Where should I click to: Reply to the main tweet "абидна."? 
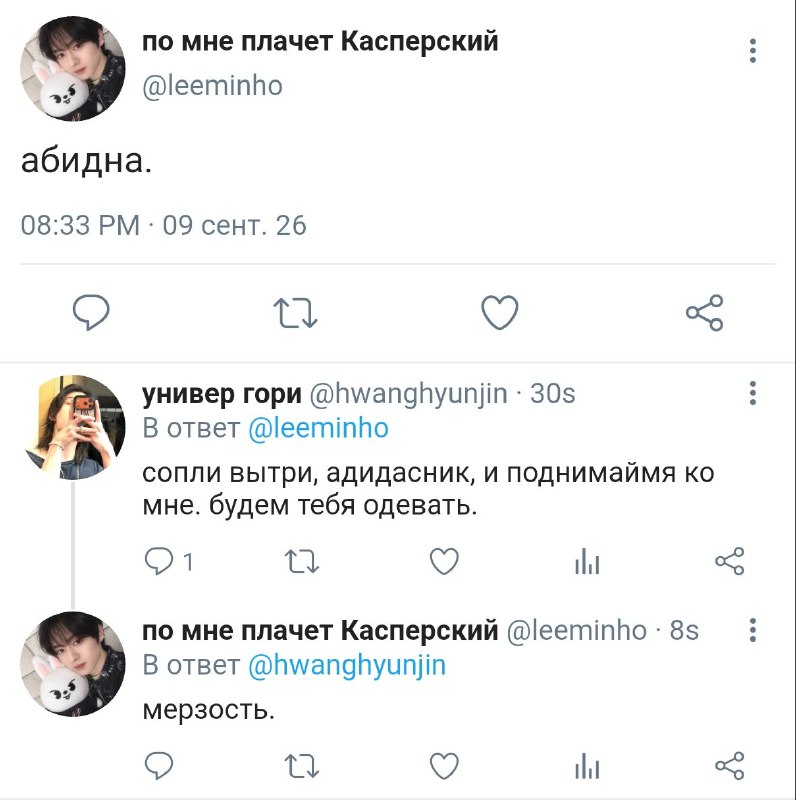91,312
